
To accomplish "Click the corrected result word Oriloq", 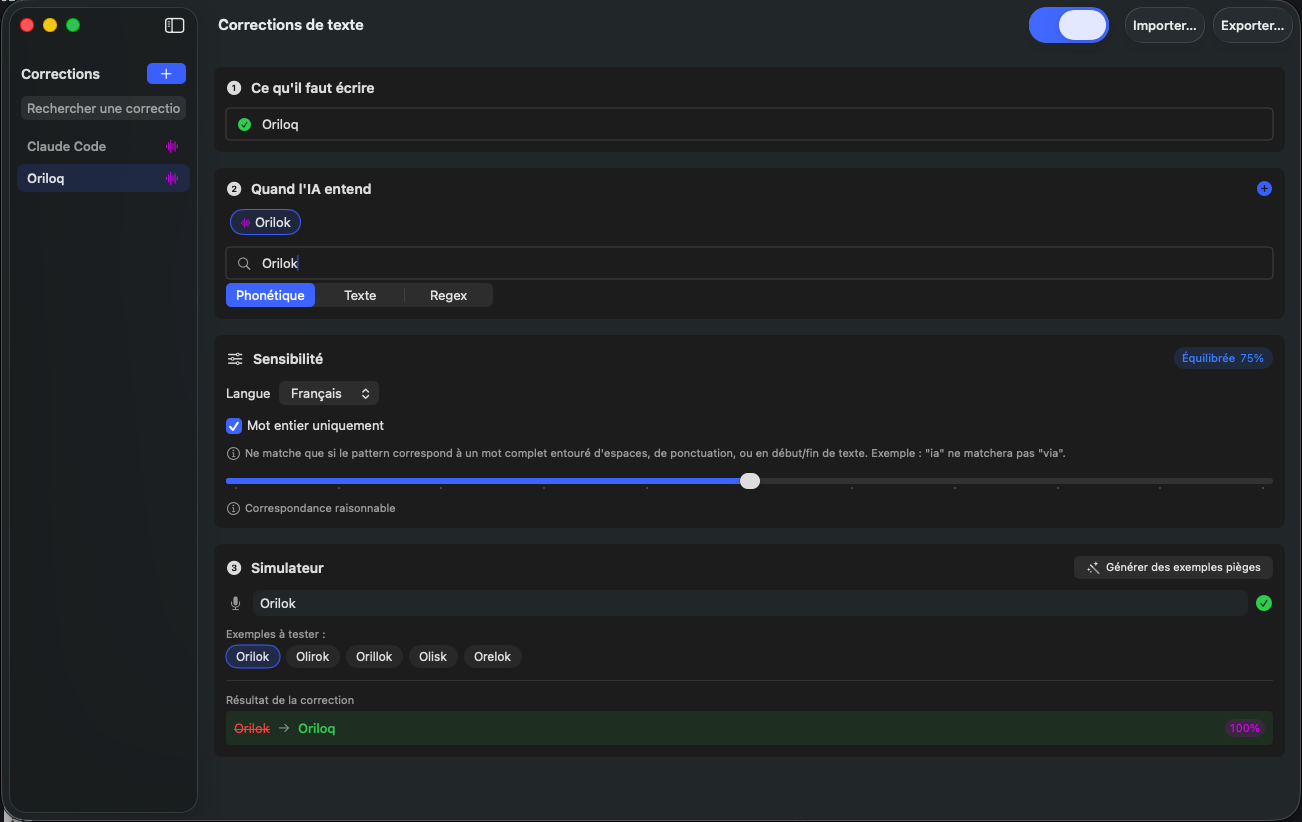I will 317,728.
